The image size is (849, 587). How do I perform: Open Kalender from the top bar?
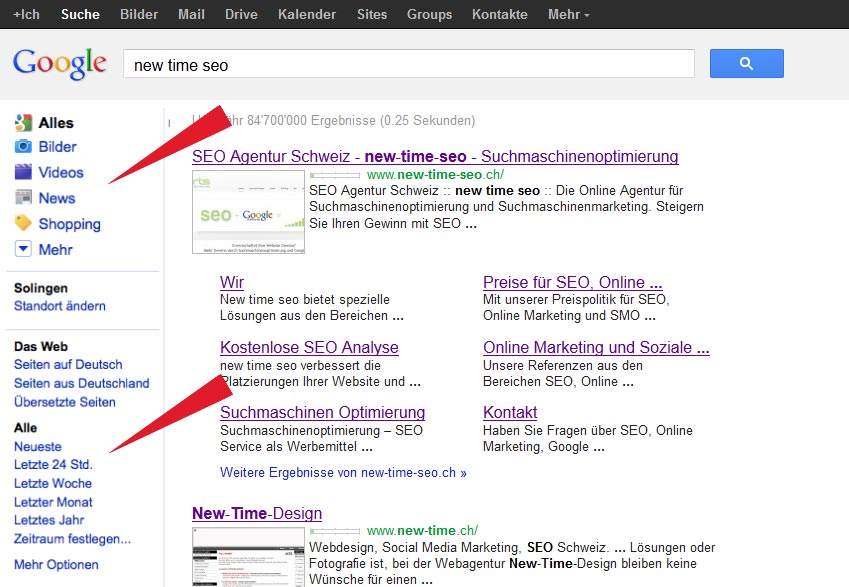[x=306, y=14]
